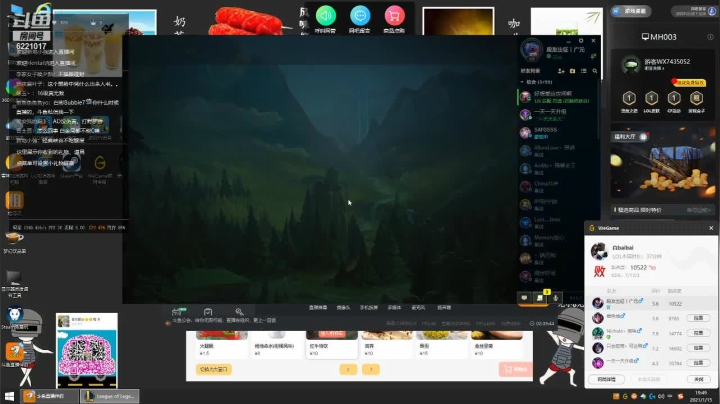Image resolution: width=720 pixels, height=404 pixels.
Task: Open friend search magnifier icon
Action: coord(595,71)
